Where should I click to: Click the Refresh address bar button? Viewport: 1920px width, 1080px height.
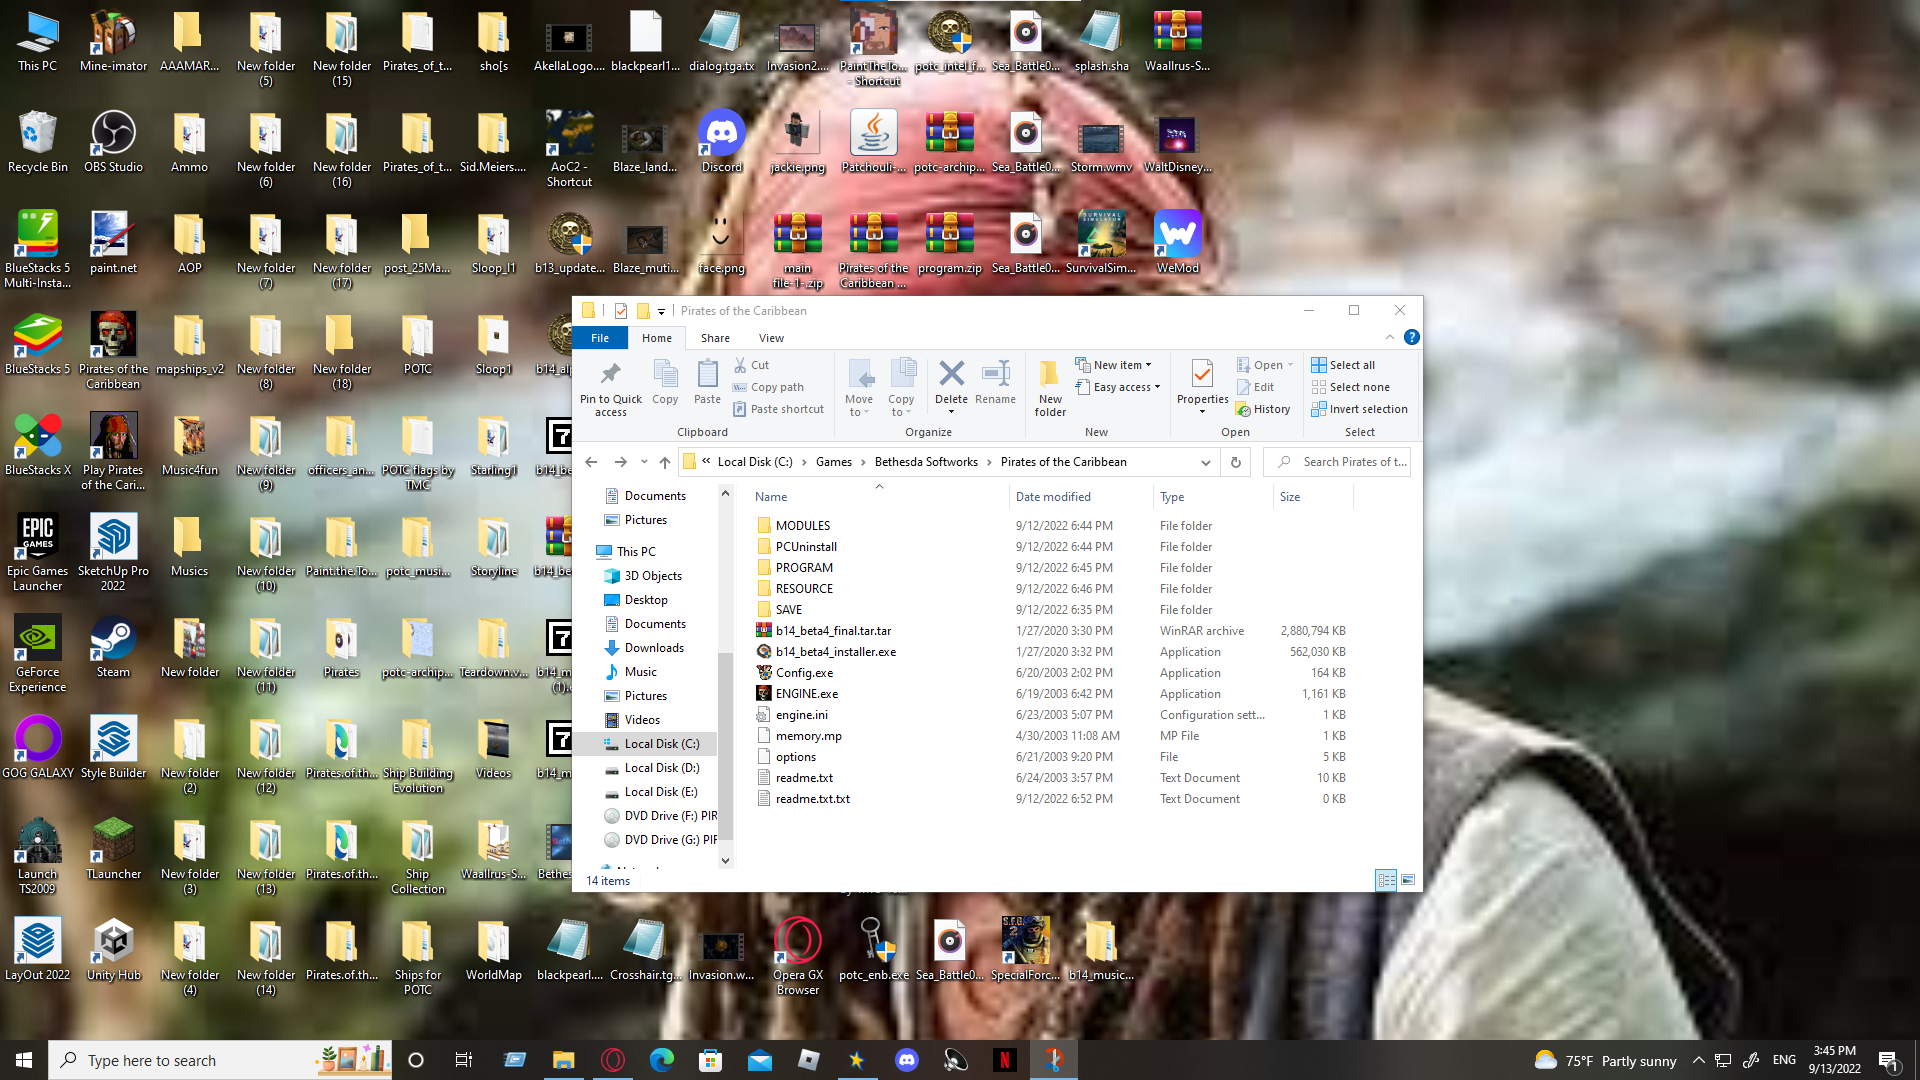tap(1235, 462)
